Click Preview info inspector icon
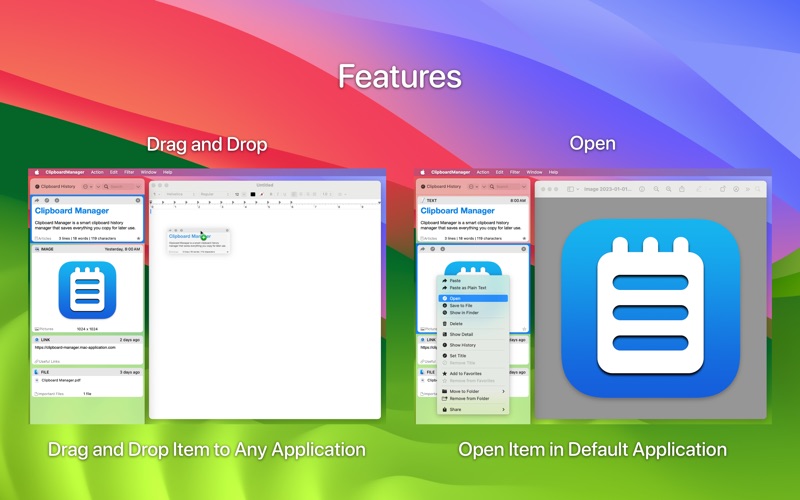 coord(642,189)
